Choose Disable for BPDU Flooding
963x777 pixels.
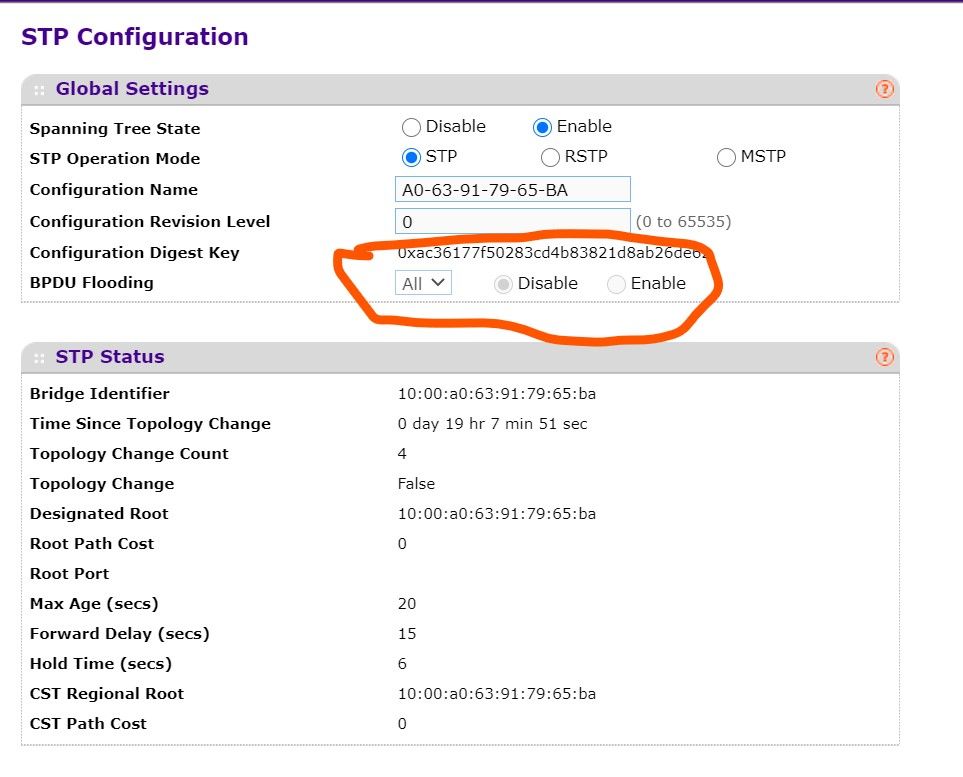(x=503, y=284)
